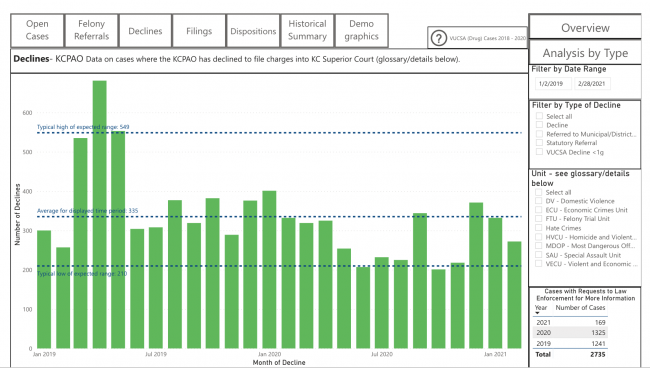Viewport: 650px width, 368px height.
Task: Click the tallest green bar in chart
Action: [99, 214]
